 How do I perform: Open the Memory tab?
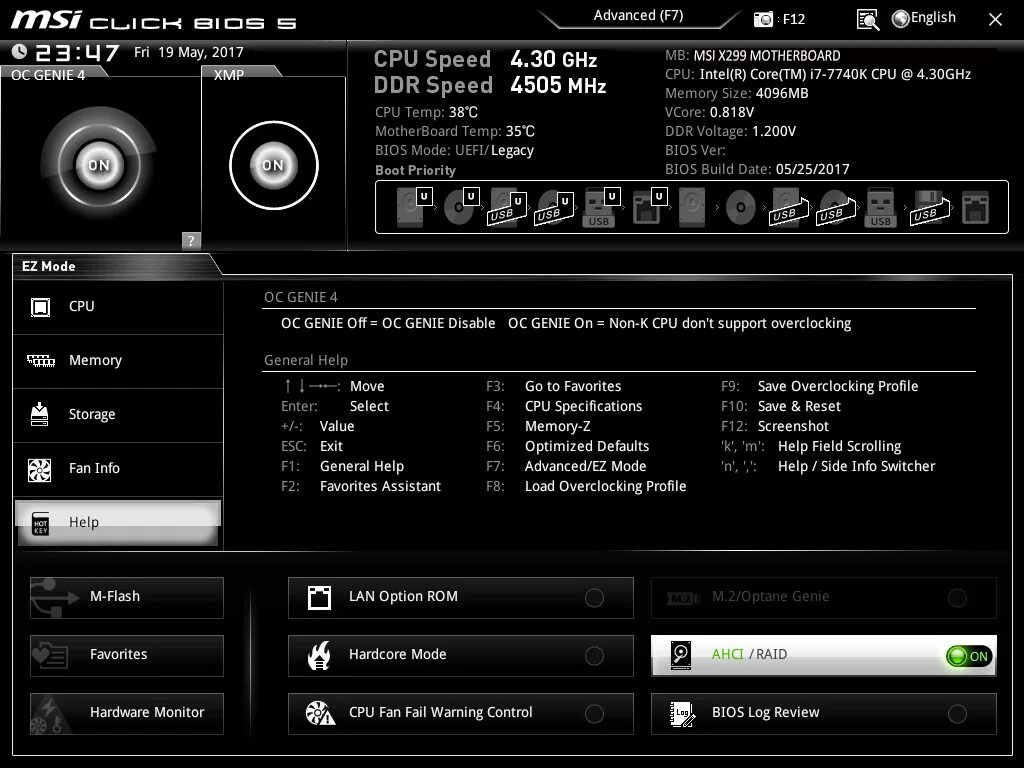(x=118, y=360)
